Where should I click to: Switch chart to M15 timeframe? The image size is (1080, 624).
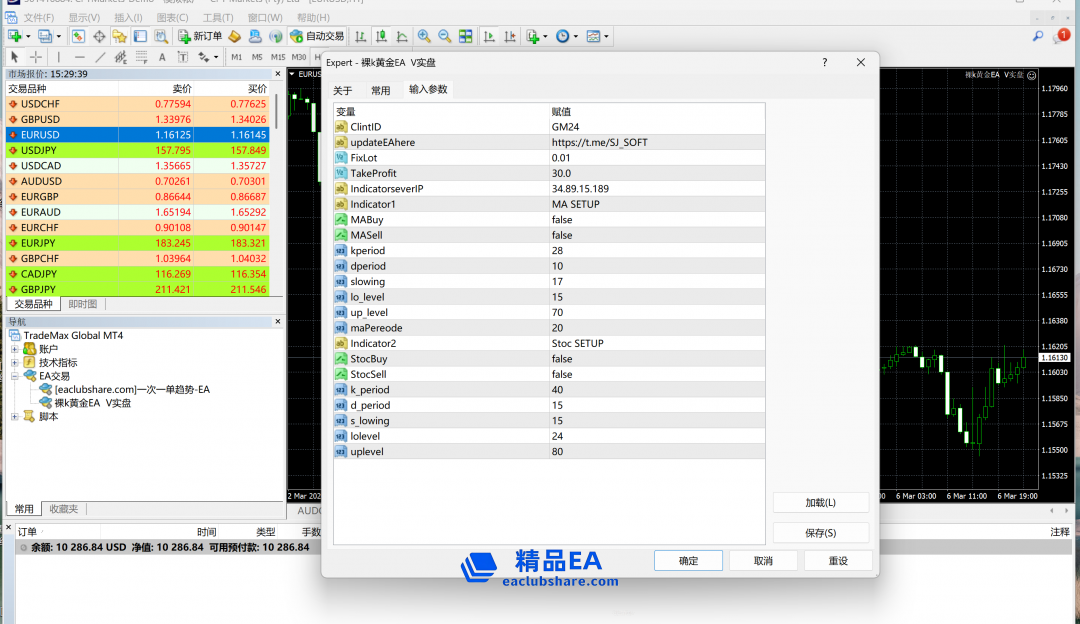278,57
